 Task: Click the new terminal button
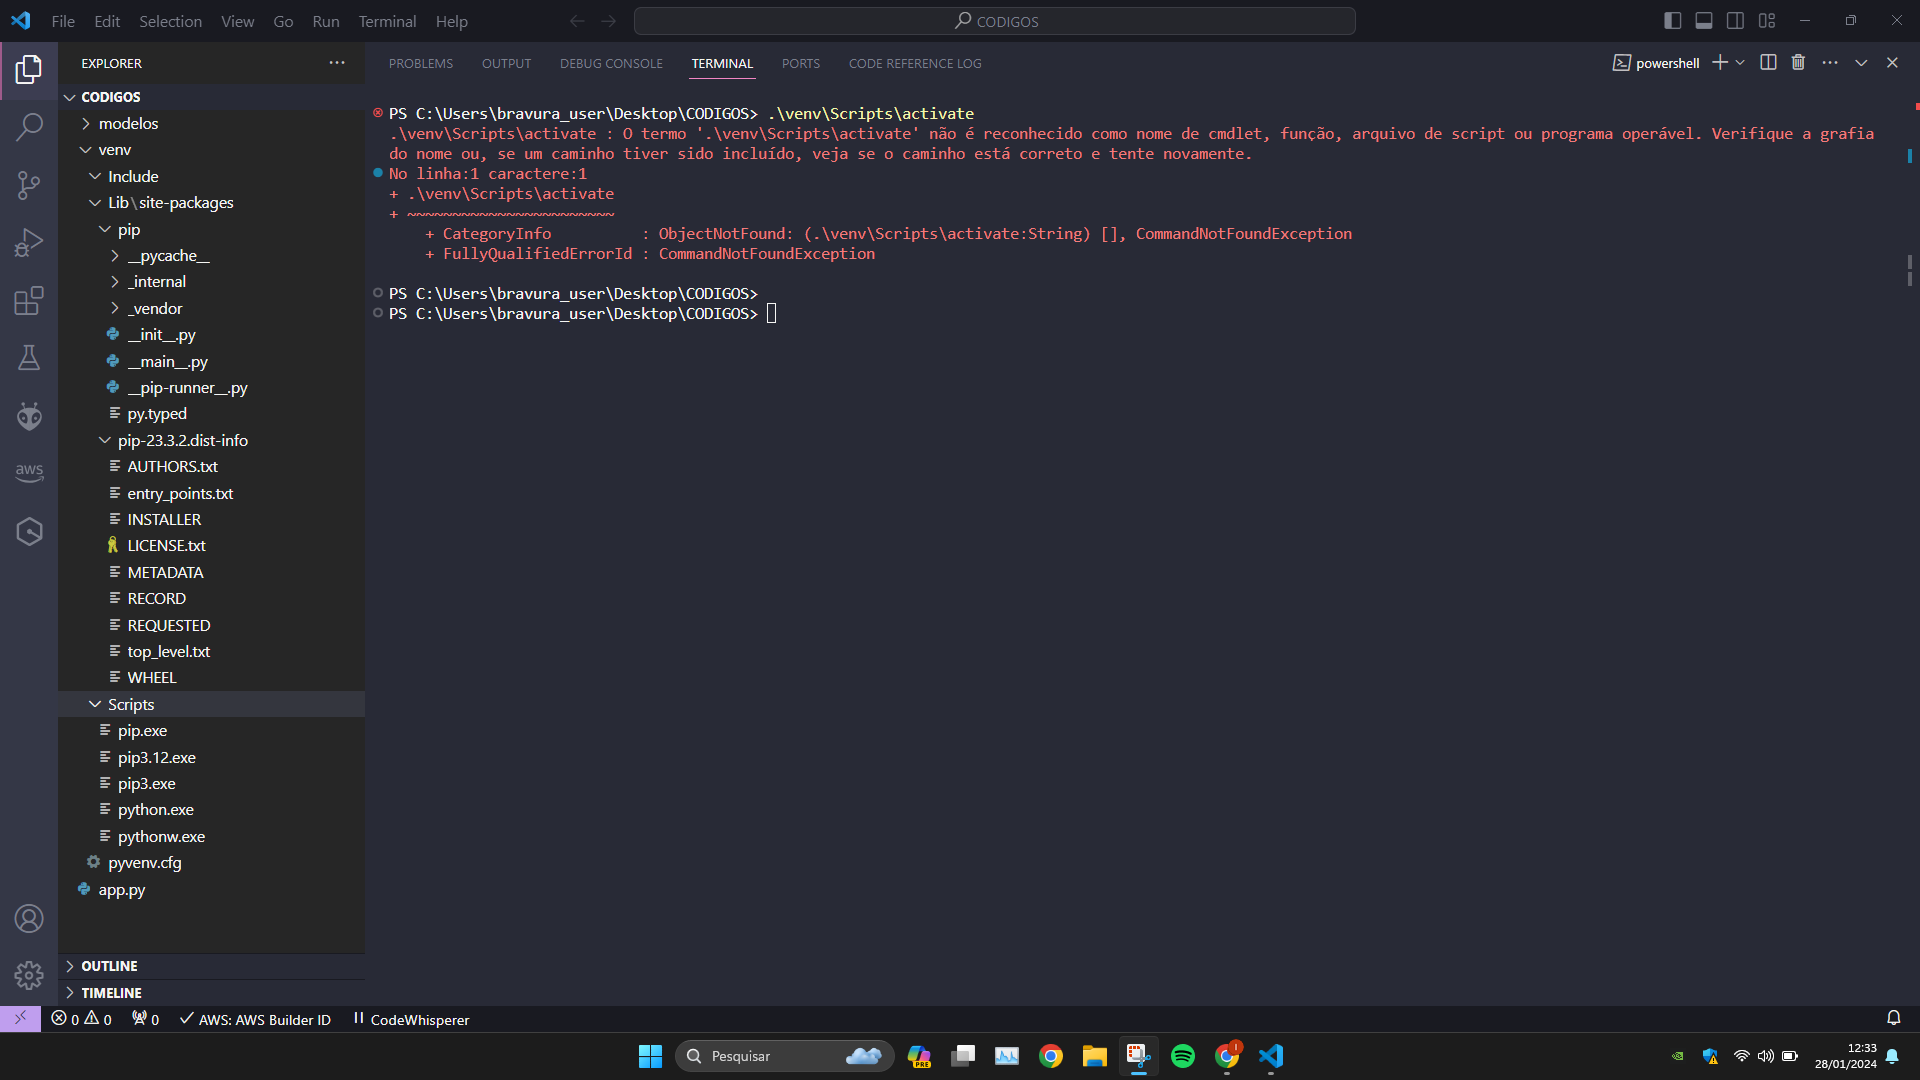pos(1720,62)
